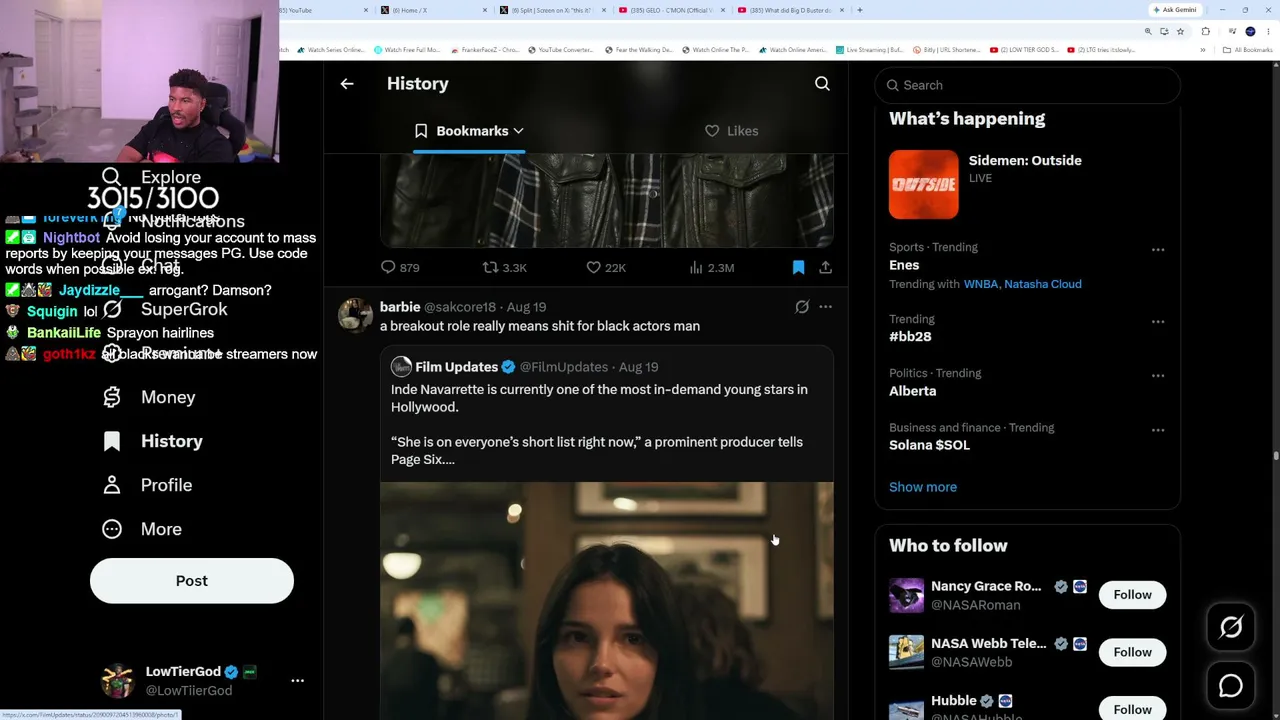Switch to the Likes tab
Screen dimensions: 1280x720
(731, 131)
